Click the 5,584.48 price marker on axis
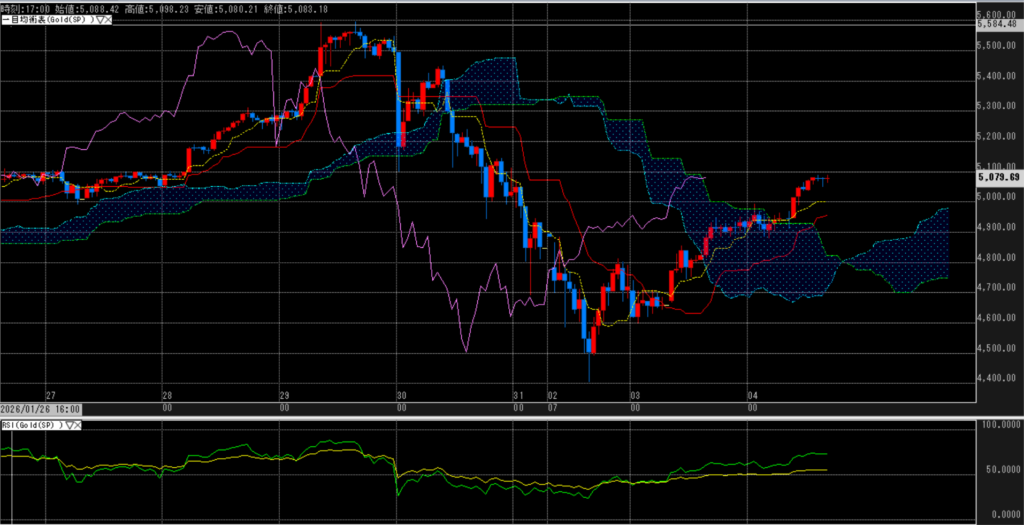This screenshot has height=525, width=1024. tap(998, 24)
